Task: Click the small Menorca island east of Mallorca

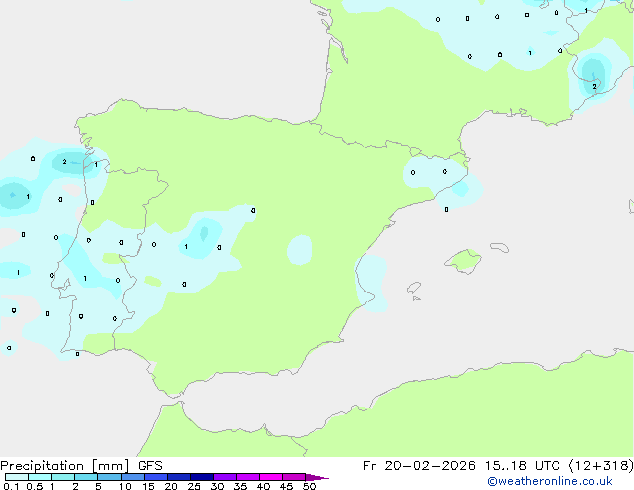Action: coord(496,246)
